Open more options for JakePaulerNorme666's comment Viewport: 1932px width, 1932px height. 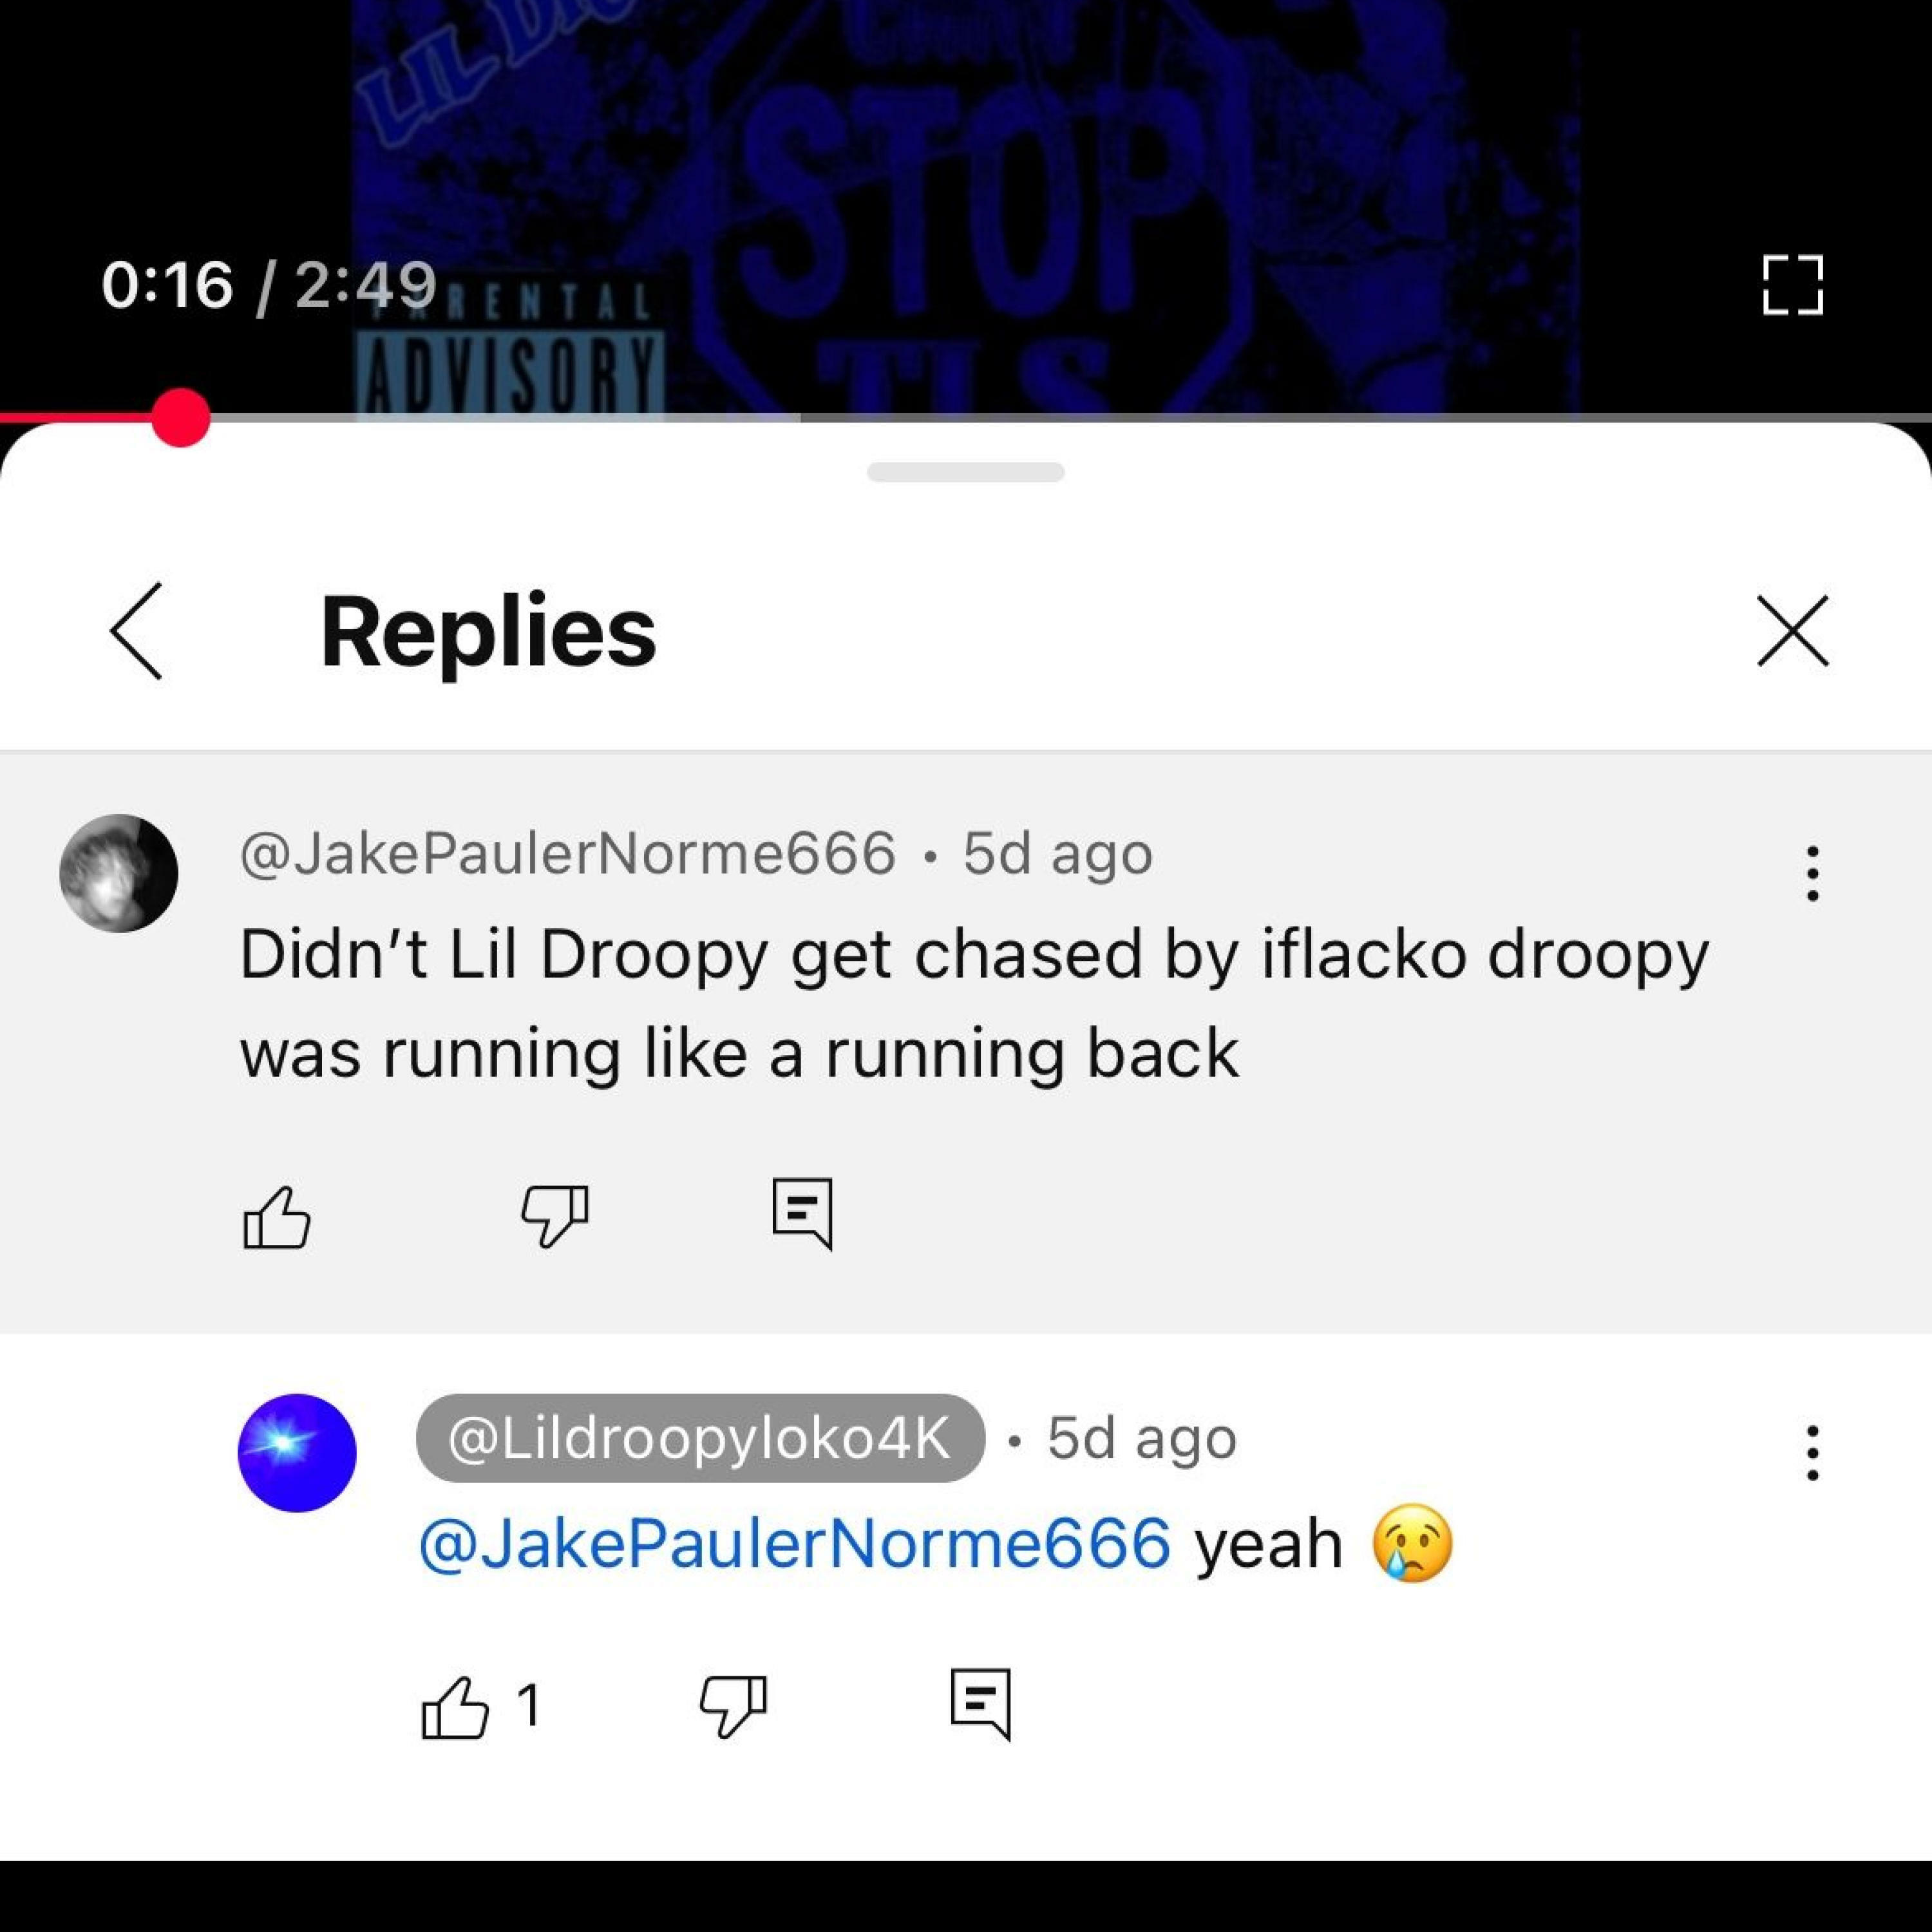click(x=1812, y=873)
